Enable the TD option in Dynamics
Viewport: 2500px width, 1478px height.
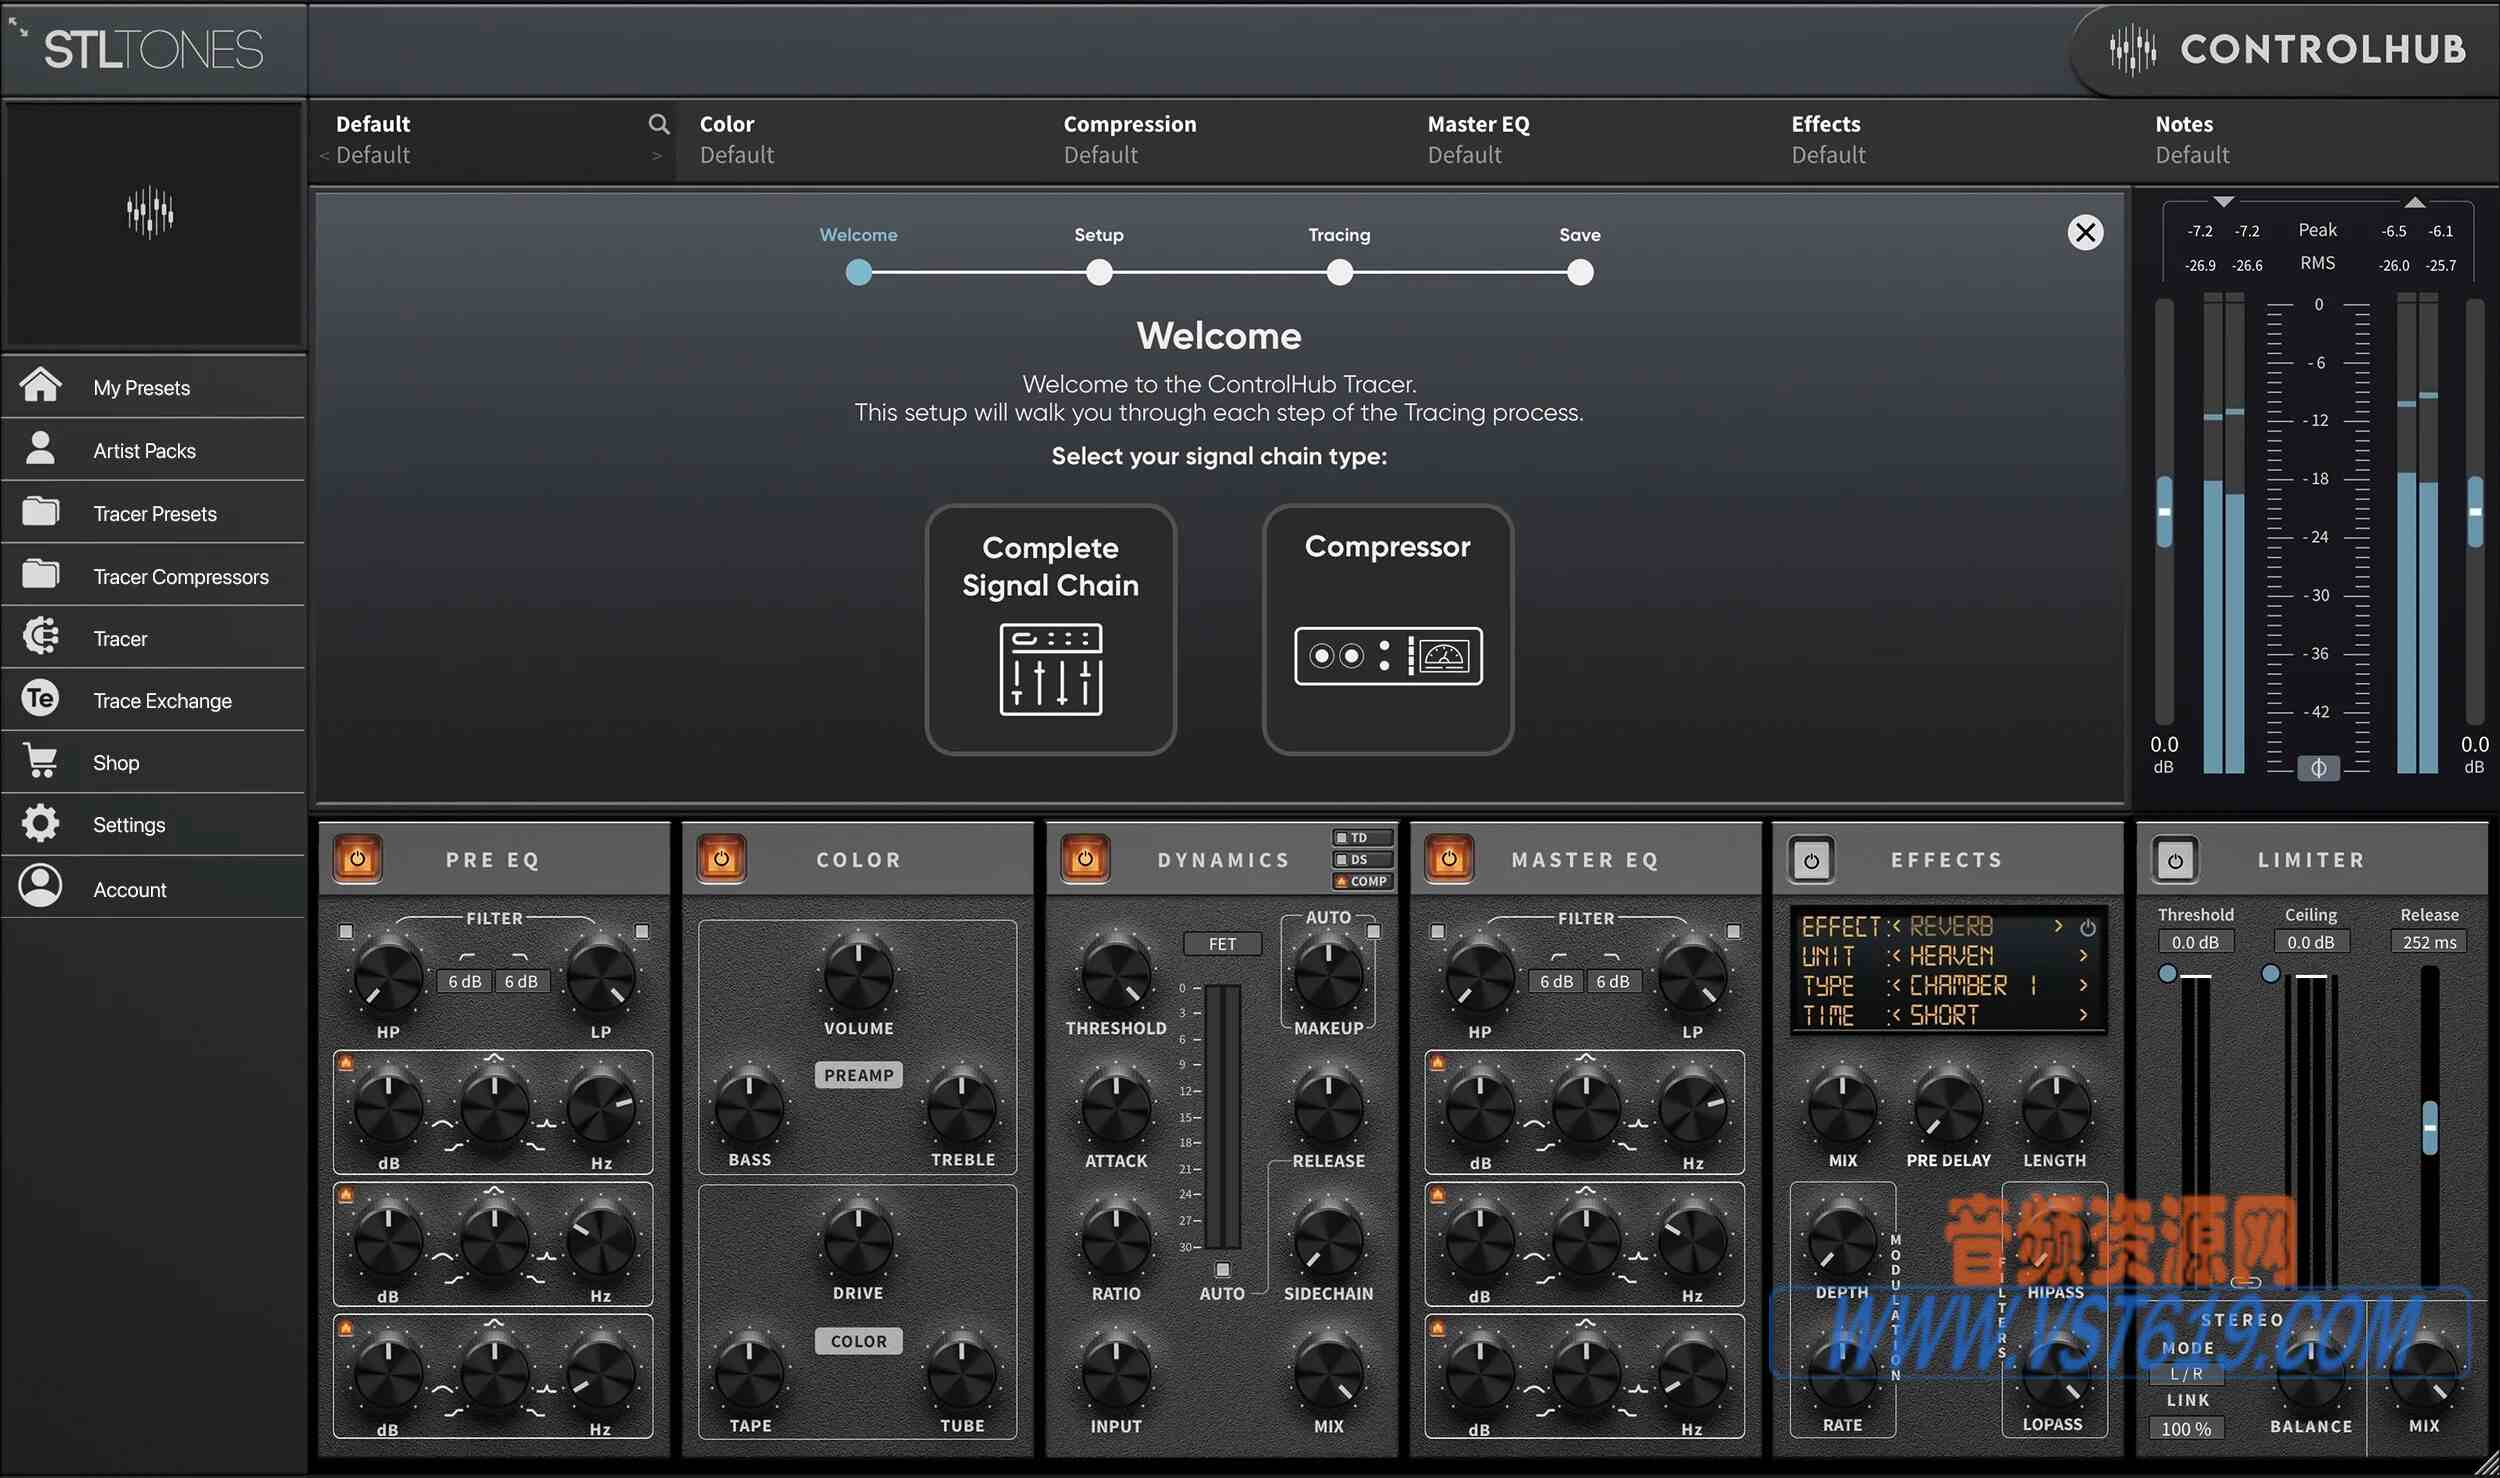[x=1360, y=837]
